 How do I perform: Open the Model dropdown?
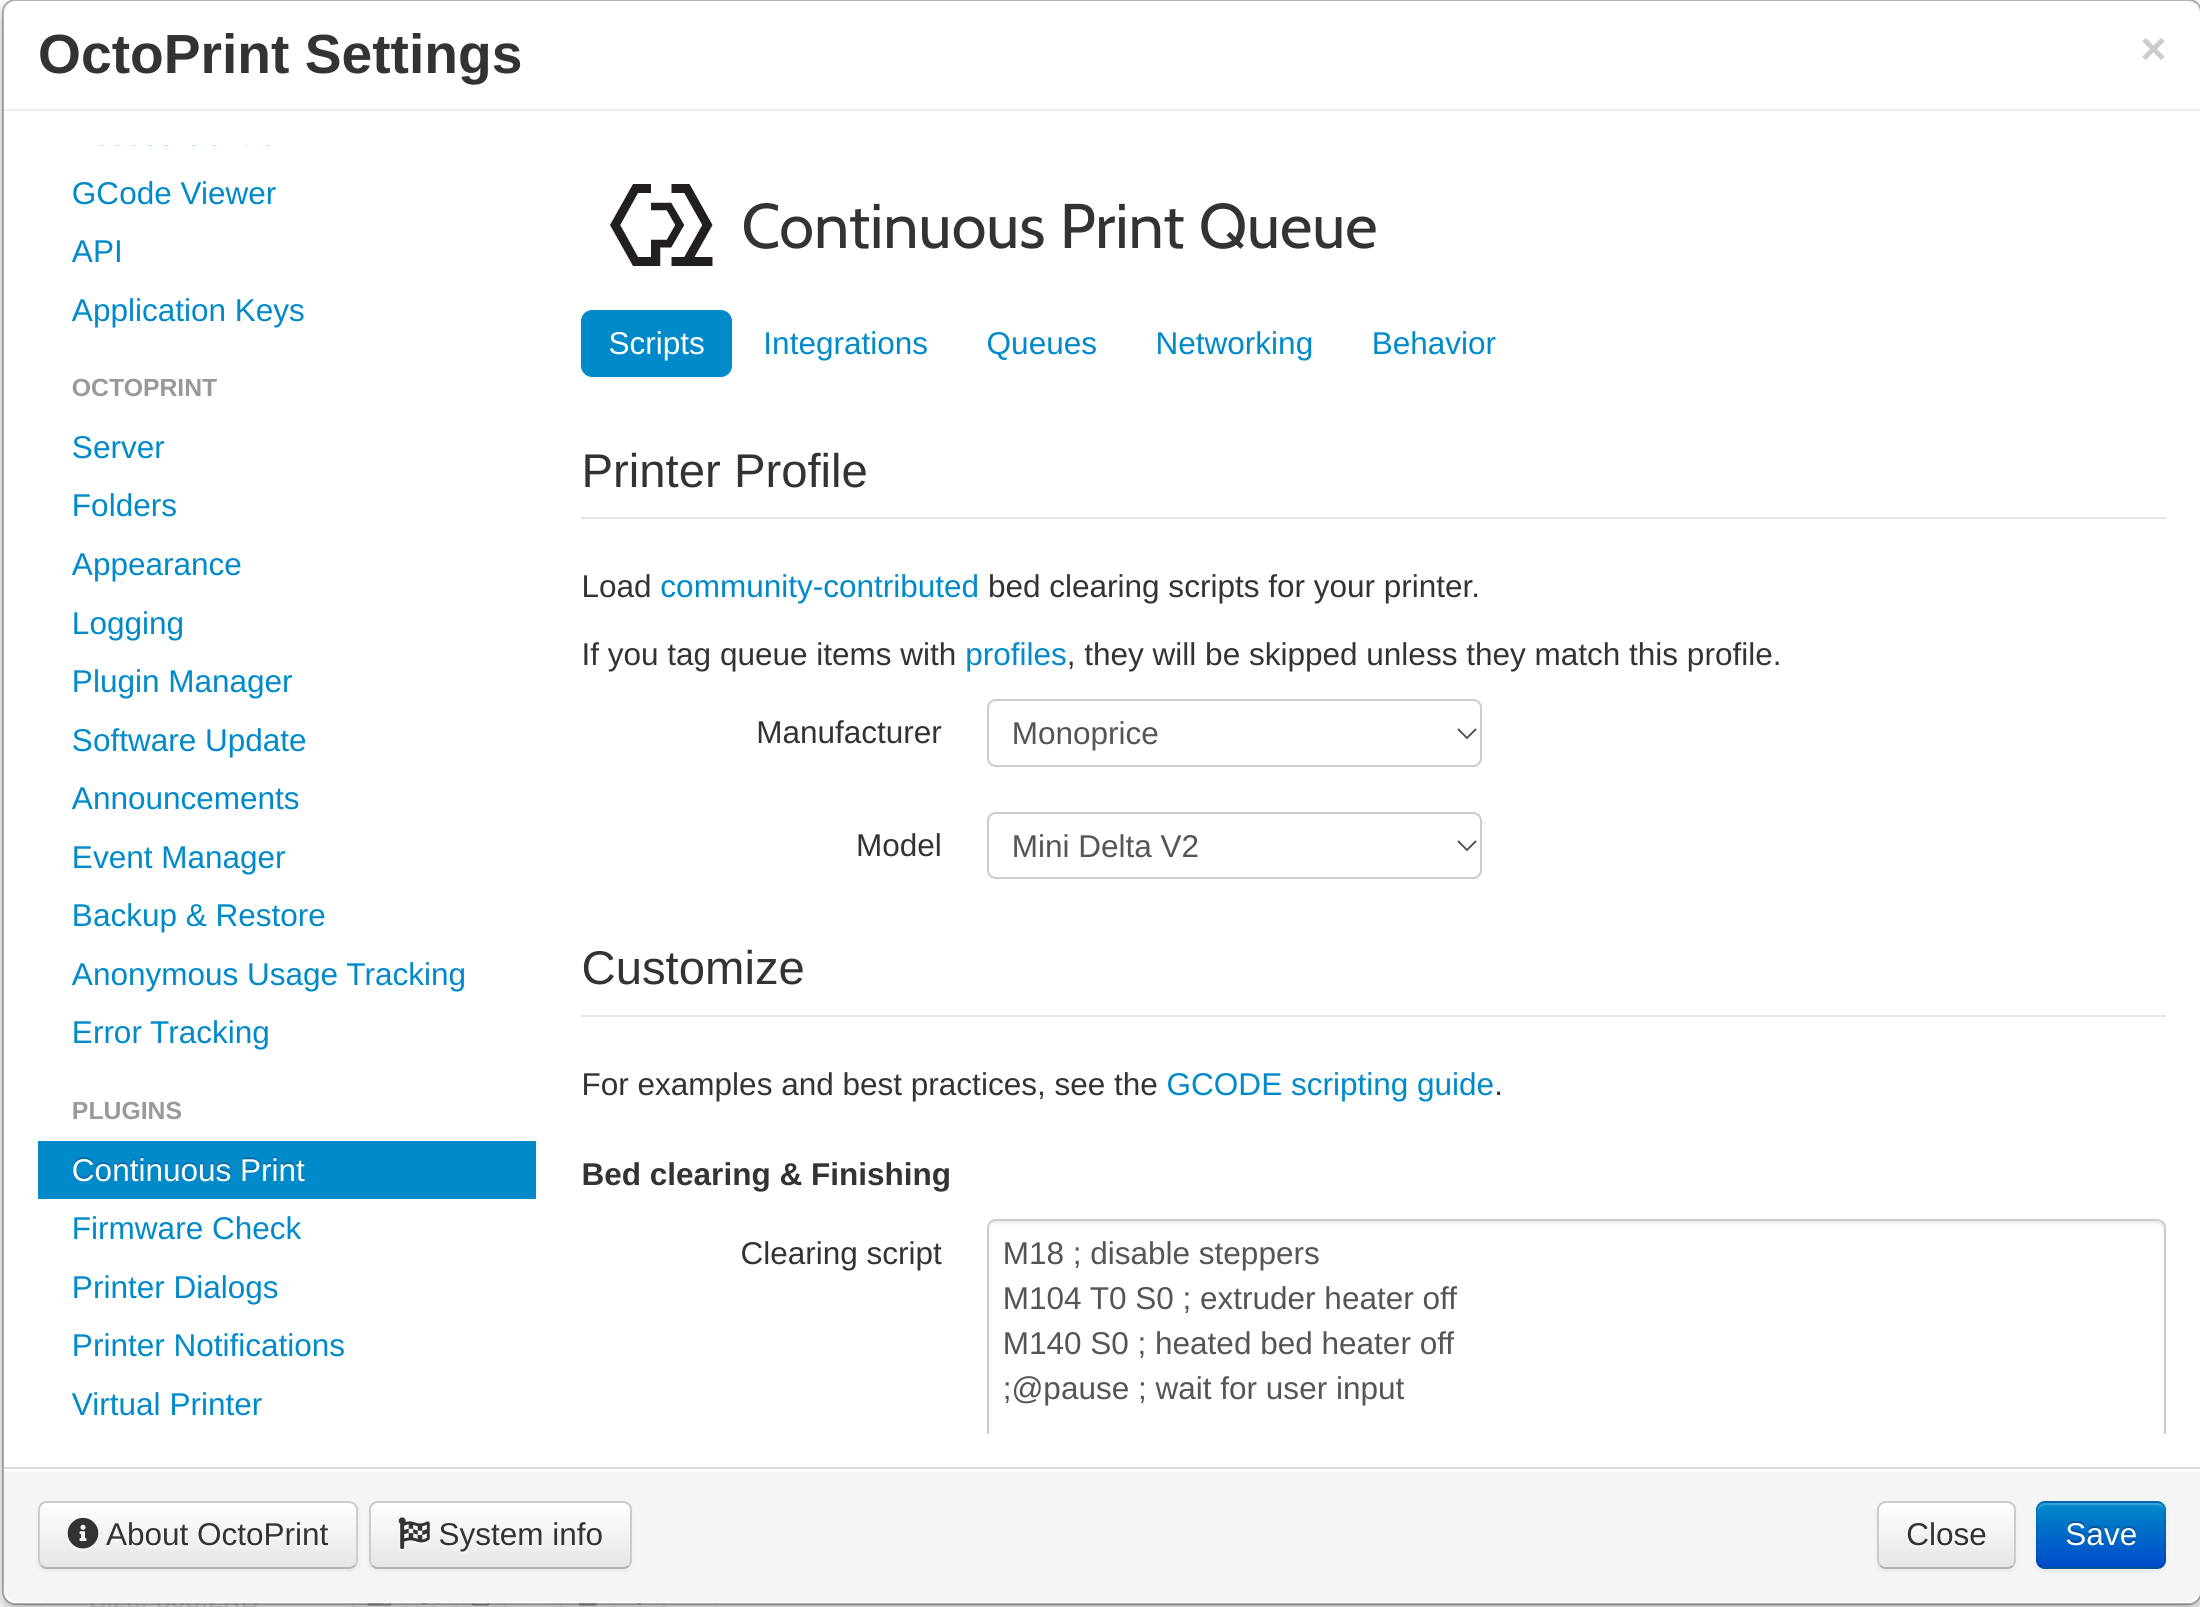tap(1234, 846)
